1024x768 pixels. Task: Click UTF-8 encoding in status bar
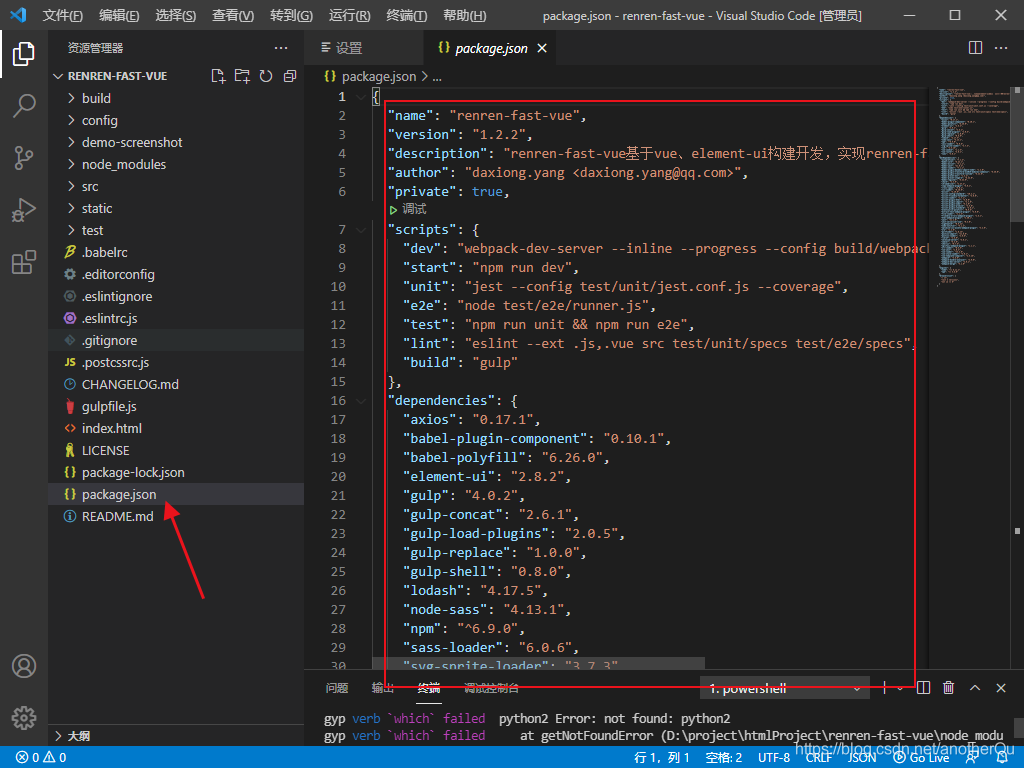click(x=774, y=758)
